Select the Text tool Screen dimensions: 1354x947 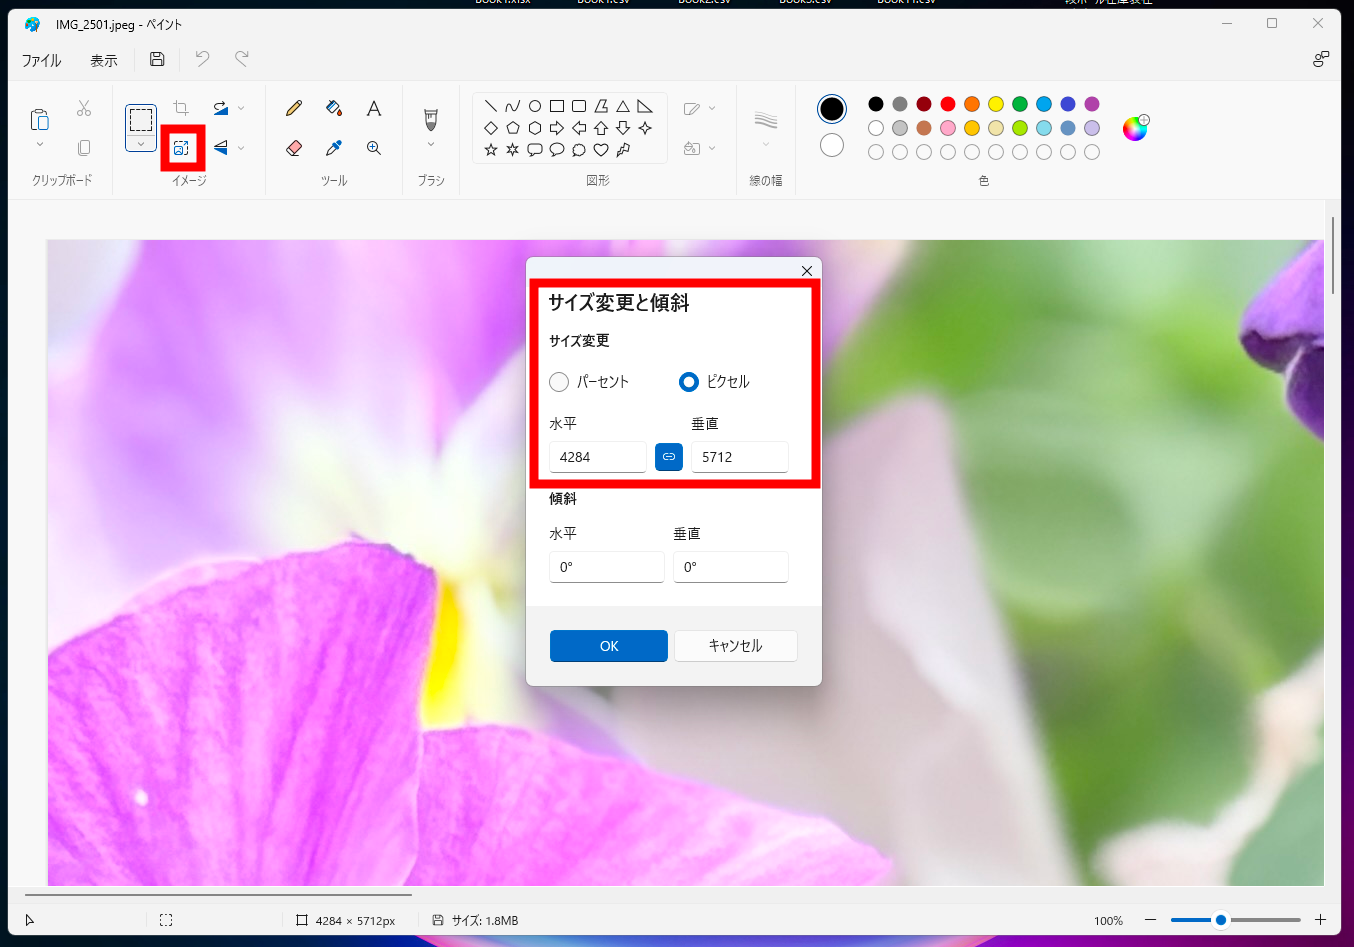[373, 108]
